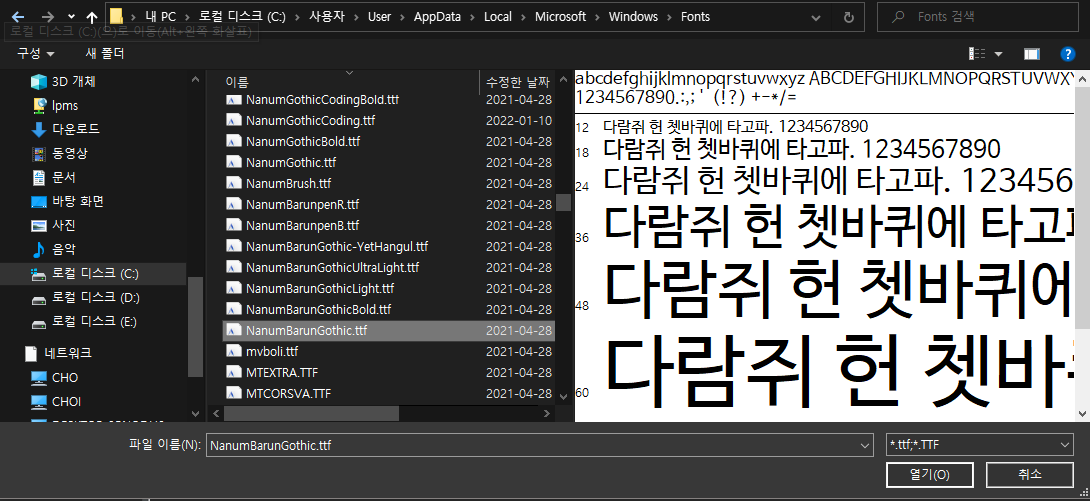
Task: Open the *.ttf;*.TTF file type dropdown
Action: 979,445
